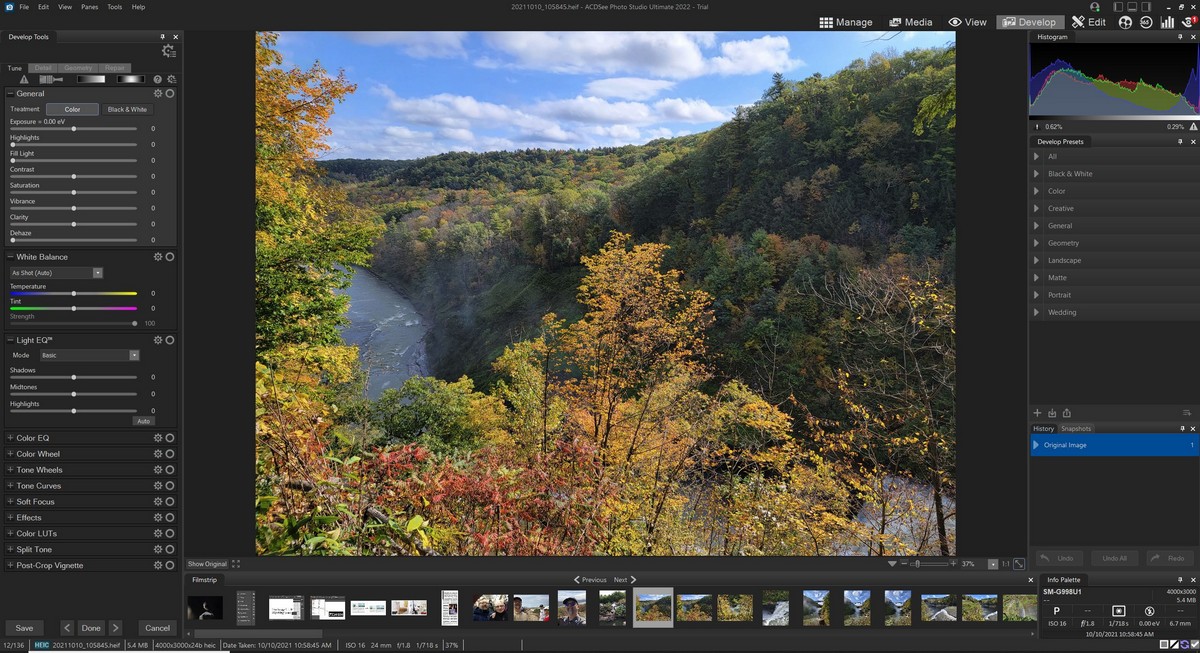Image resolution: width=1200 pixels, height=653 pixels.
Task: Open the Tools menu
Action: (x=115, y=7)
